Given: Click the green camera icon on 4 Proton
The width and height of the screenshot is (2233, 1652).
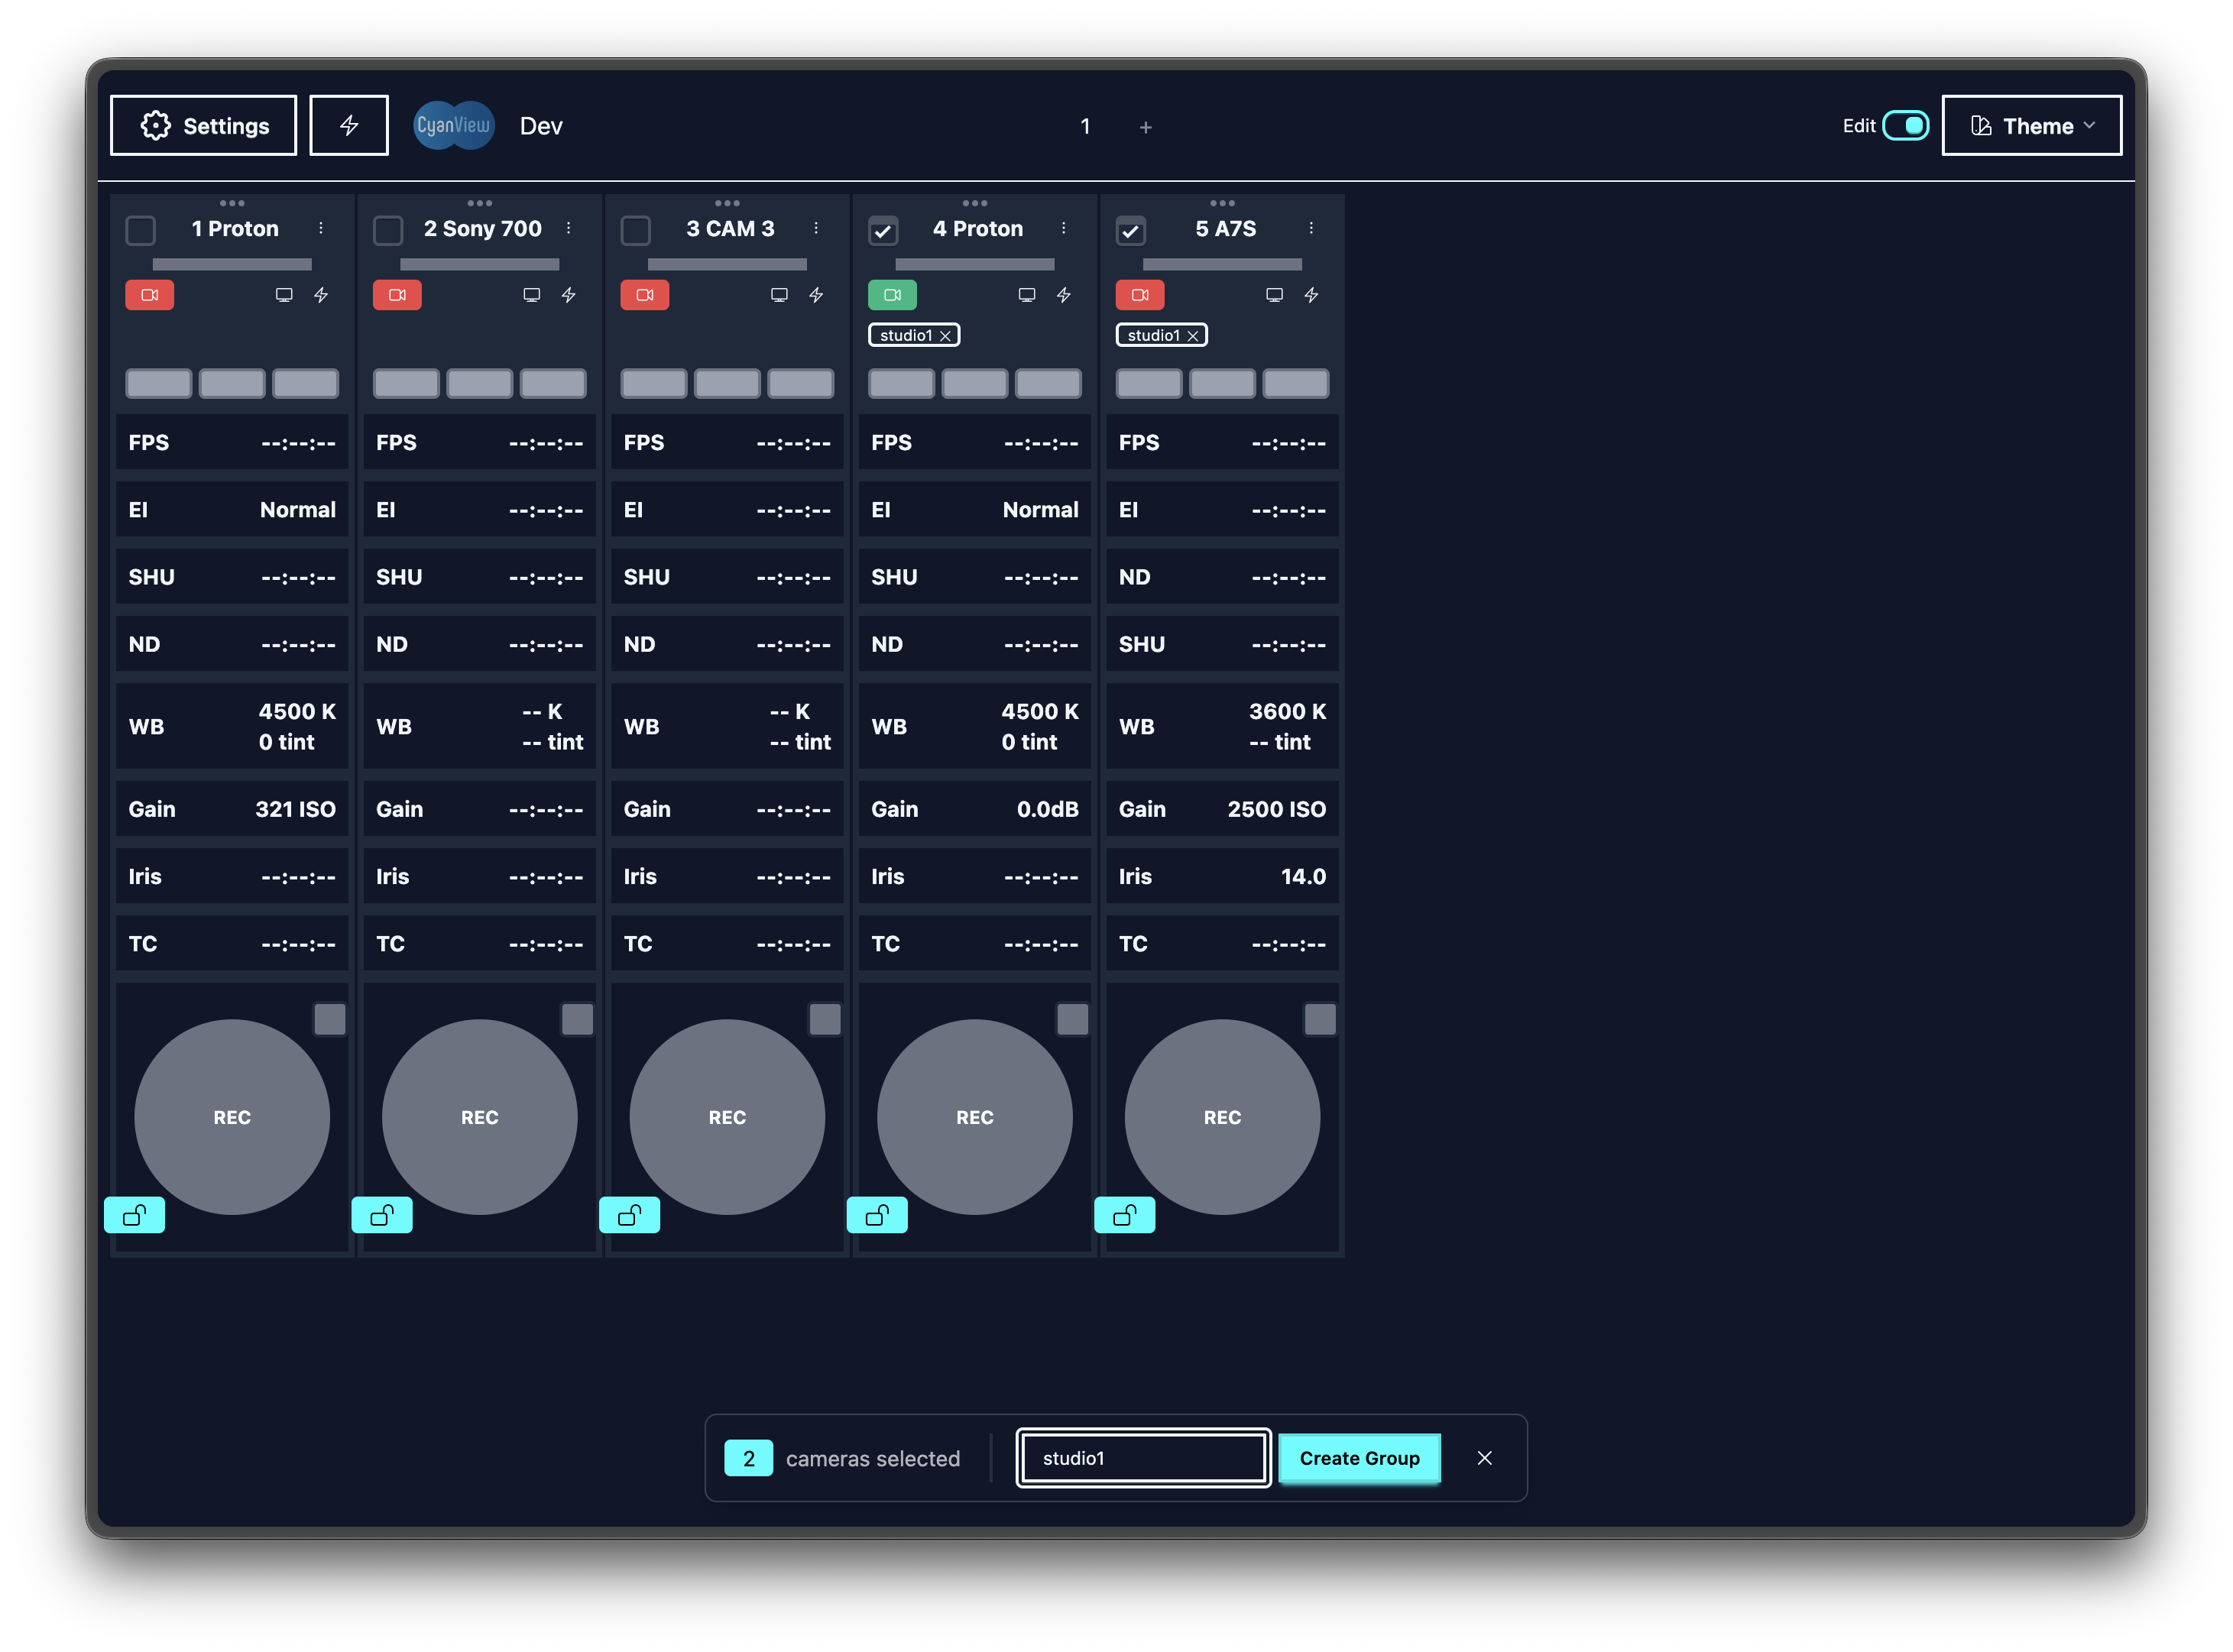Looking at the screenshot, I should point(892,295).
